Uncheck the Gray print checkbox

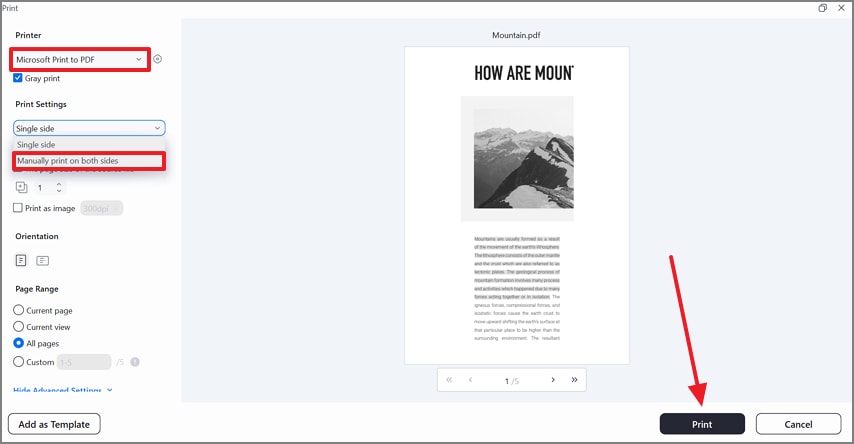18,78
